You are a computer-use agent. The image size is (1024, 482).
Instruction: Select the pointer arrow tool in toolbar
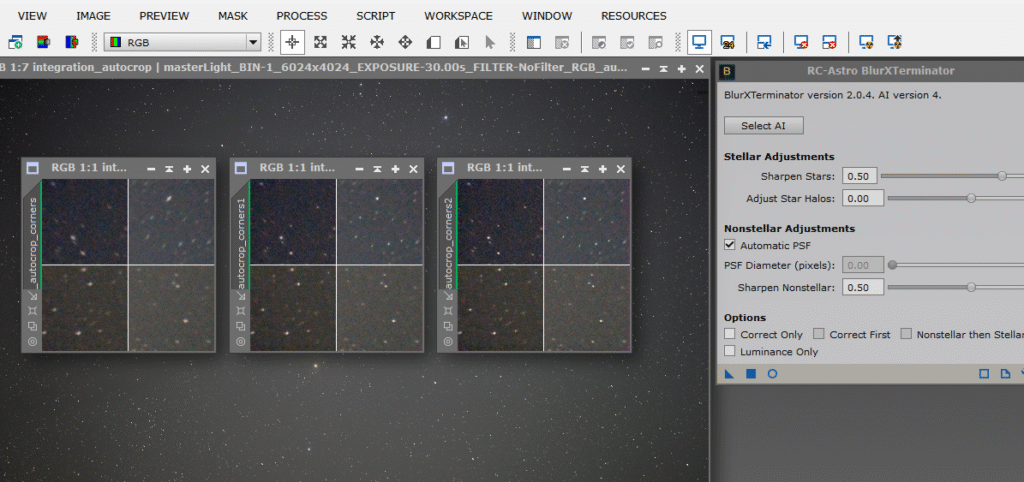tap(490, 42)
